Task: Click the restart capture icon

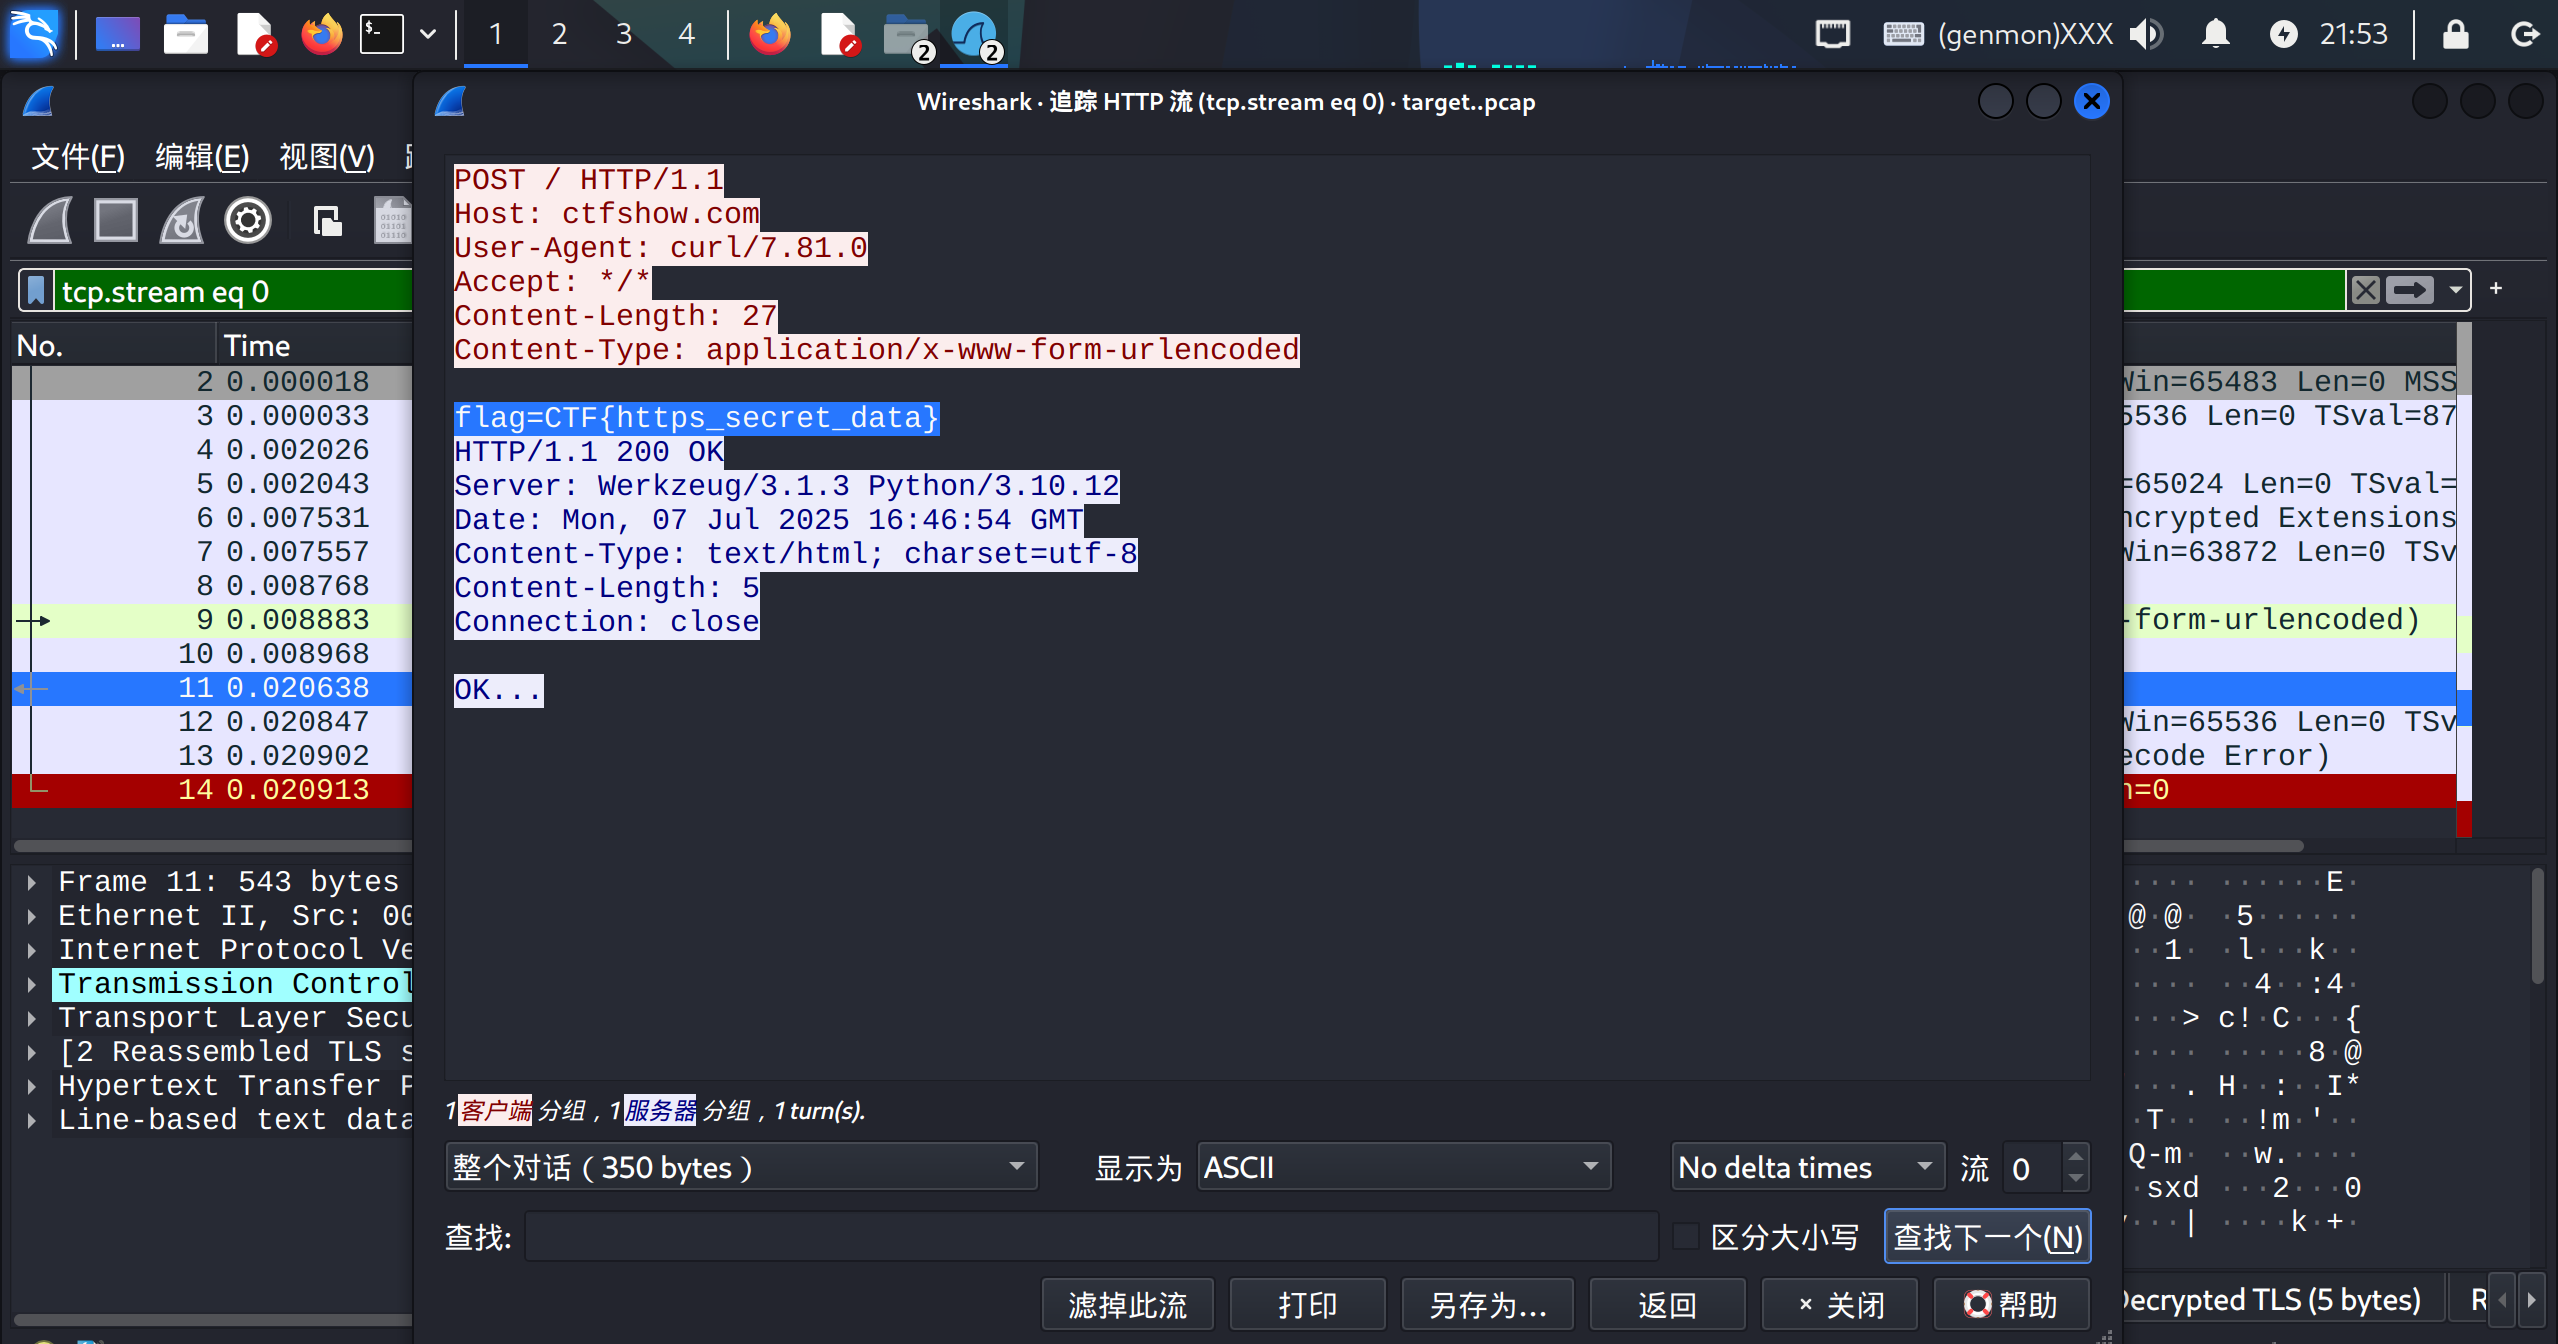Action: [182, 220]
